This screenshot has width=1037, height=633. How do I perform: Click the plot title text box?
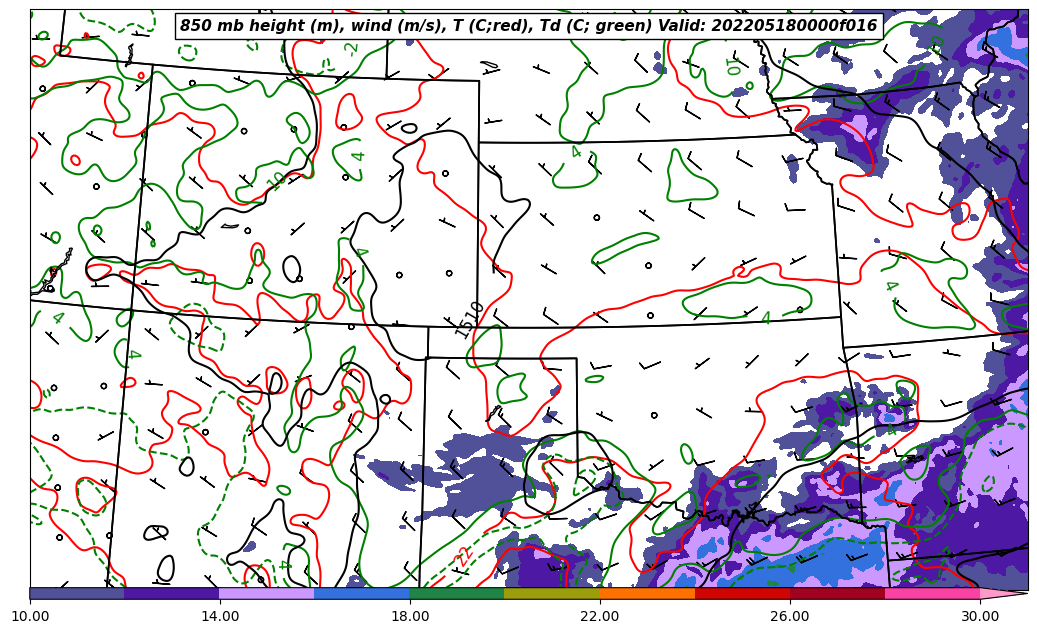click(x=528, y=26)
